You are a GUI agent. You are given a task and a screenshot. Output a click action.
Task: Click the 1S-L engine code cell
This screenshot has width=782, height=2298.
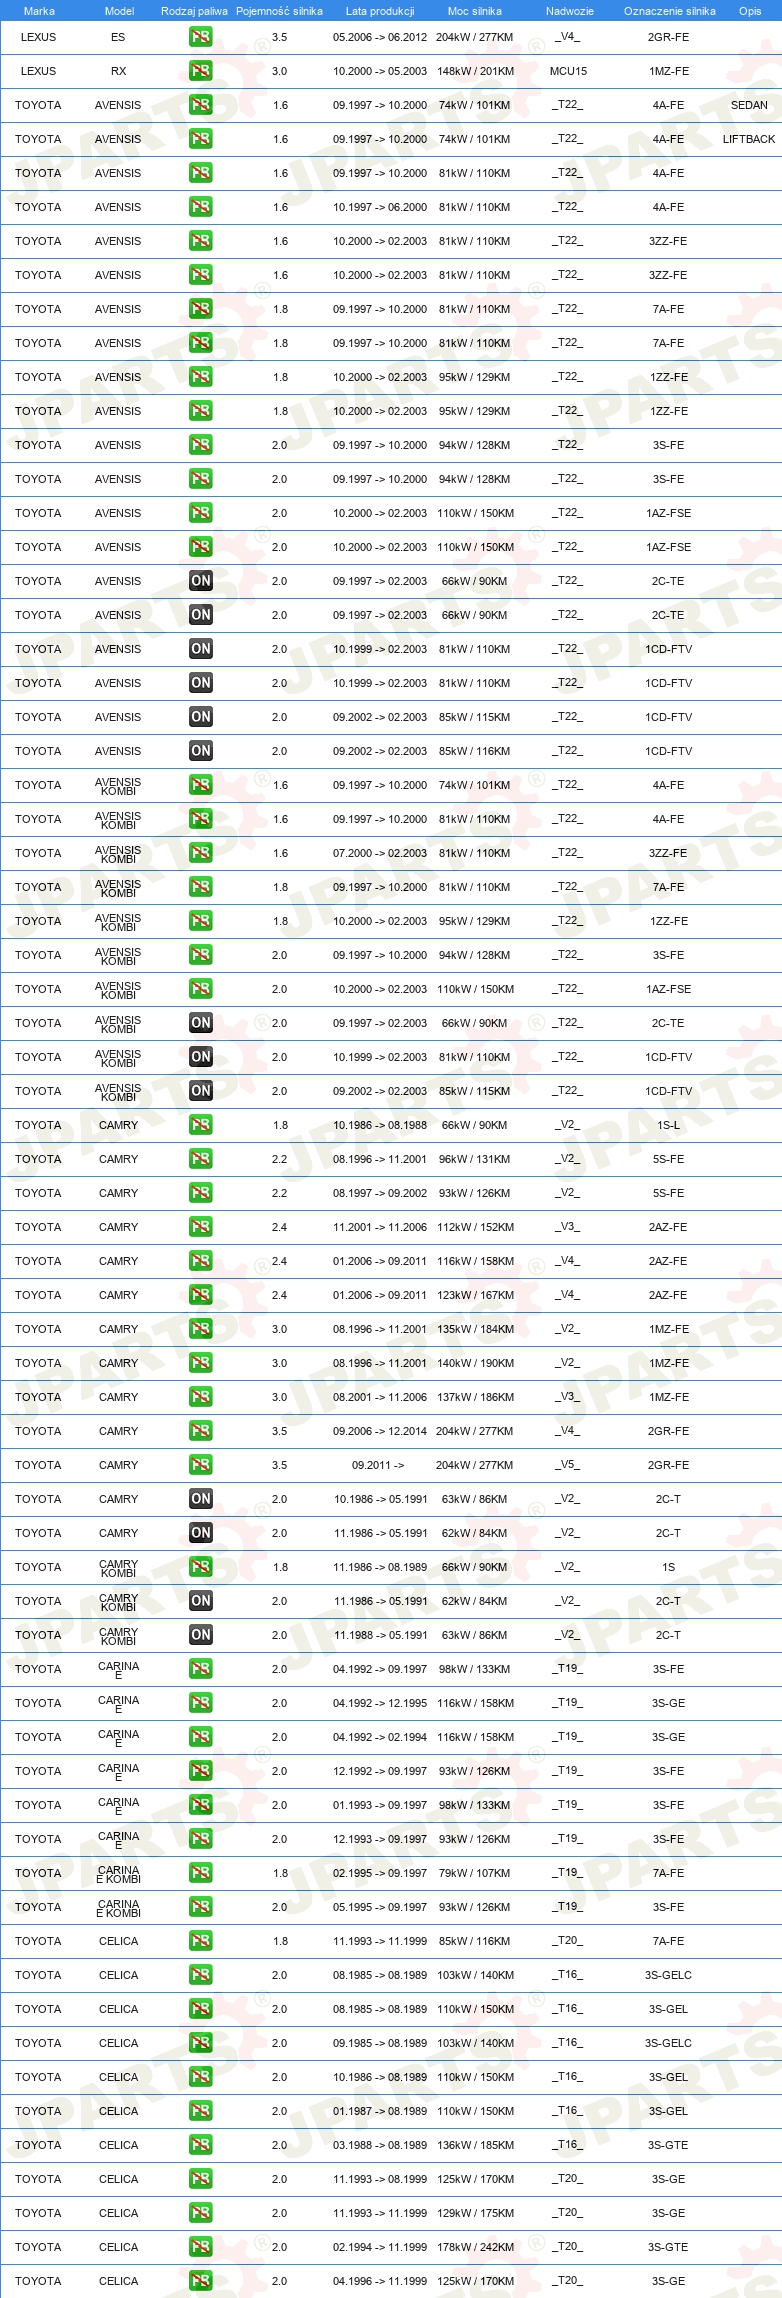(668, 1125)
